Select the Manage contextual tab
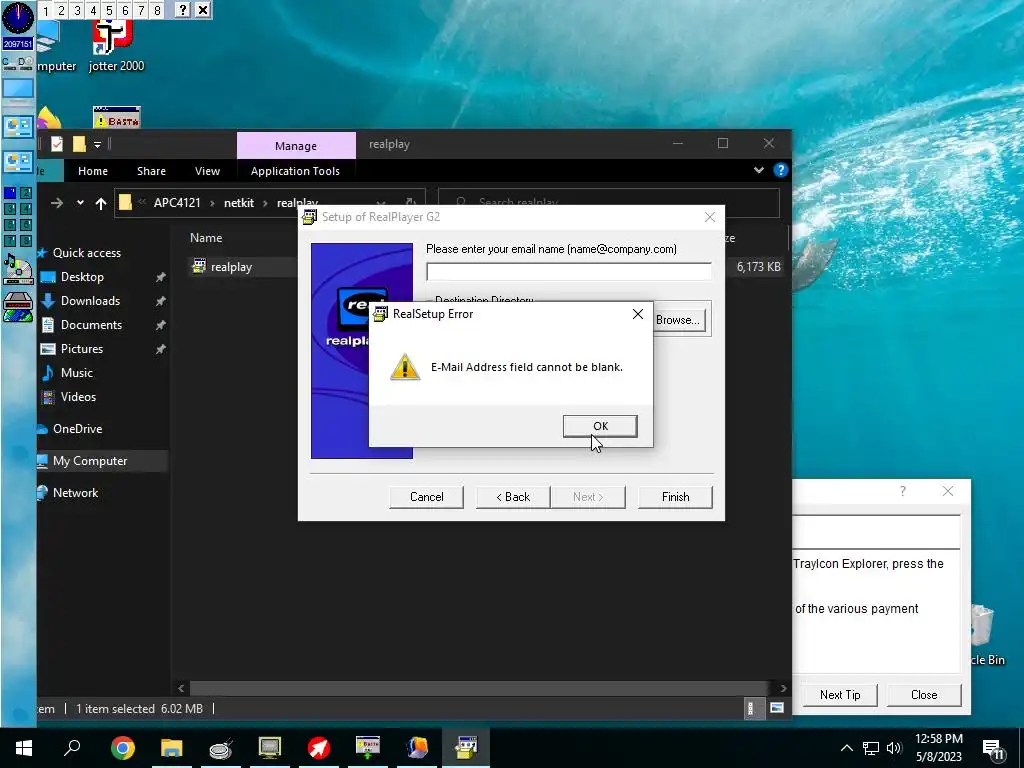The width and height of the screenshot is (1024, 768). [296, 146]
